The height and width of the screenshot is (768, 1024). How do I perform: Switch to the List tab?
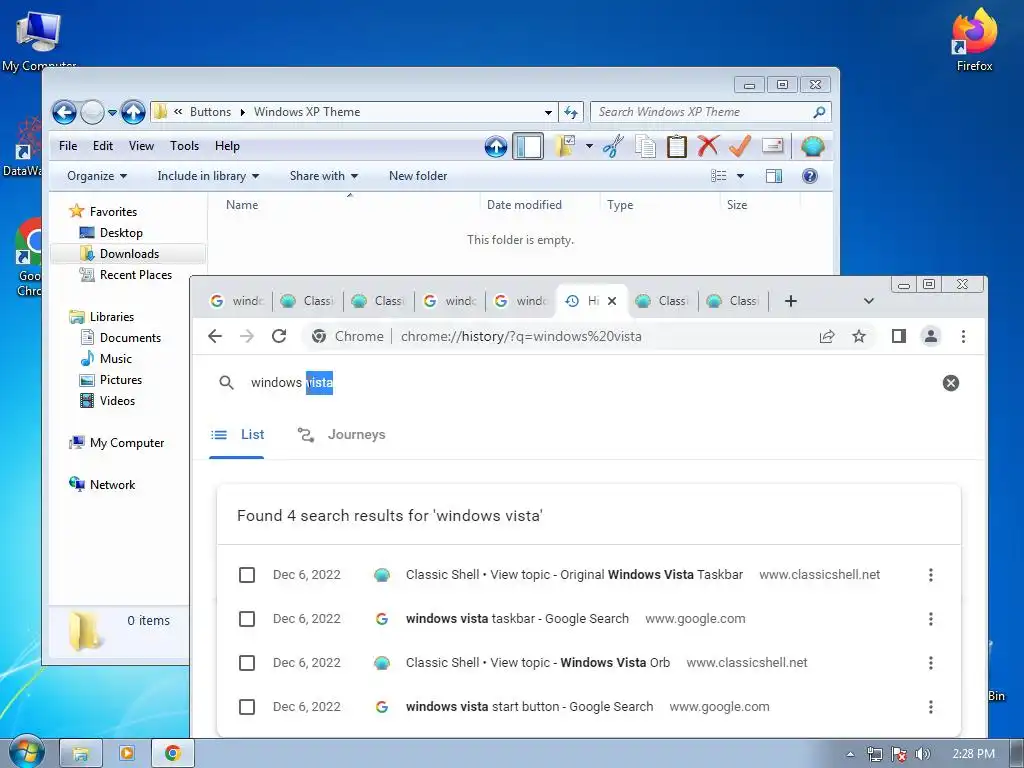pyautogui.click(x=237, y=435)
